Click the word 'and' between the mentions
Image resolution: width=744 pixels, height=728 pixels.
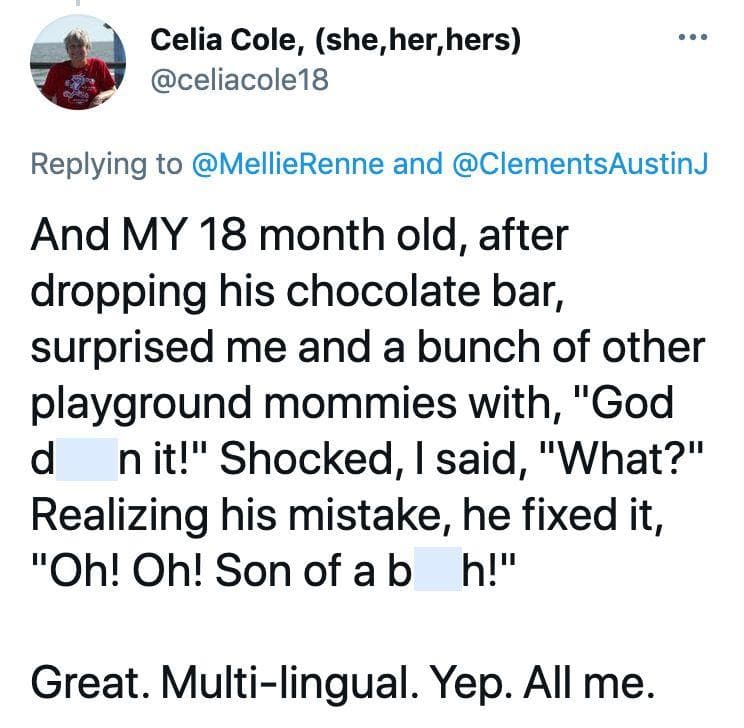coord(418,163)
